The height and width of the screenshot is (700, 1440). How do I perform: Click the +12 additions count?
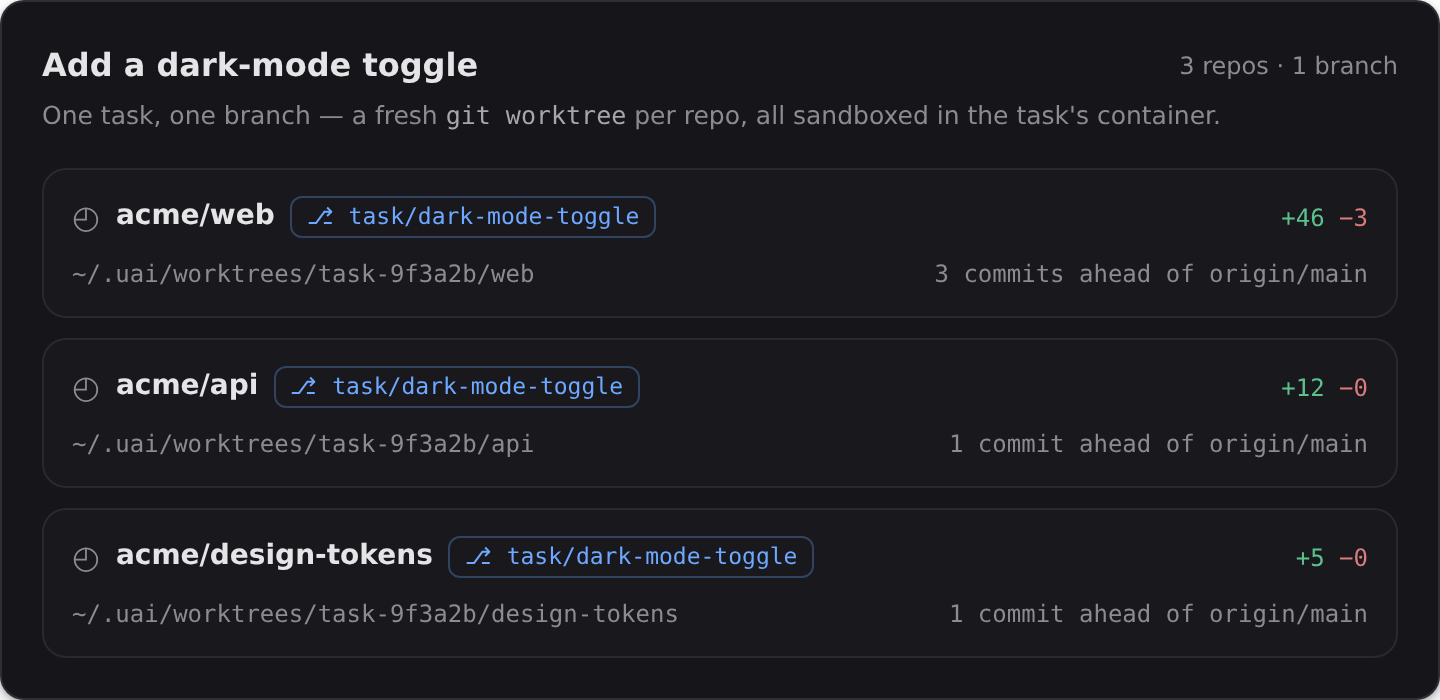tap(1303, 388)
